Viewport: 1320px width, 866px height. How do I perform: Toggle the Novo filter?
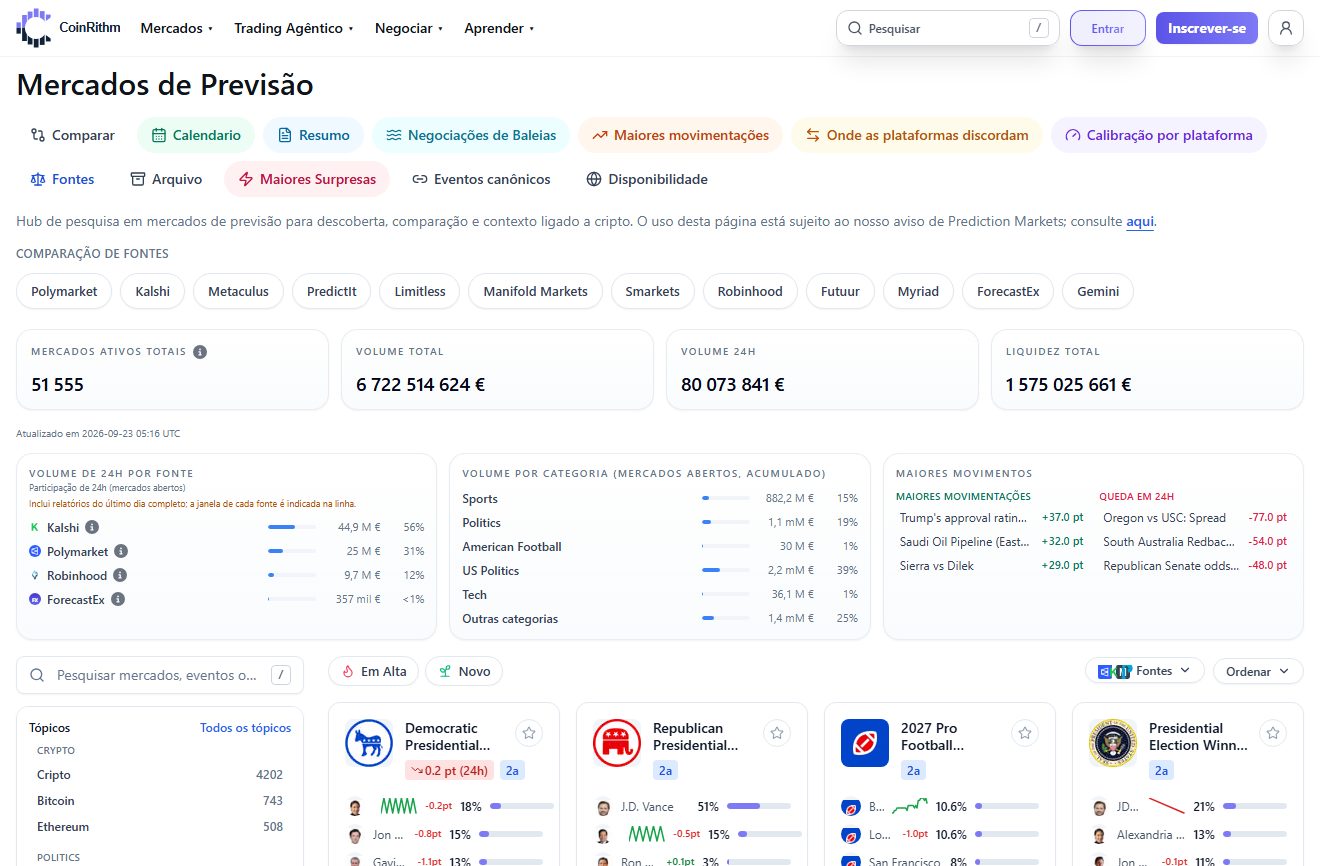coord(464,671)
